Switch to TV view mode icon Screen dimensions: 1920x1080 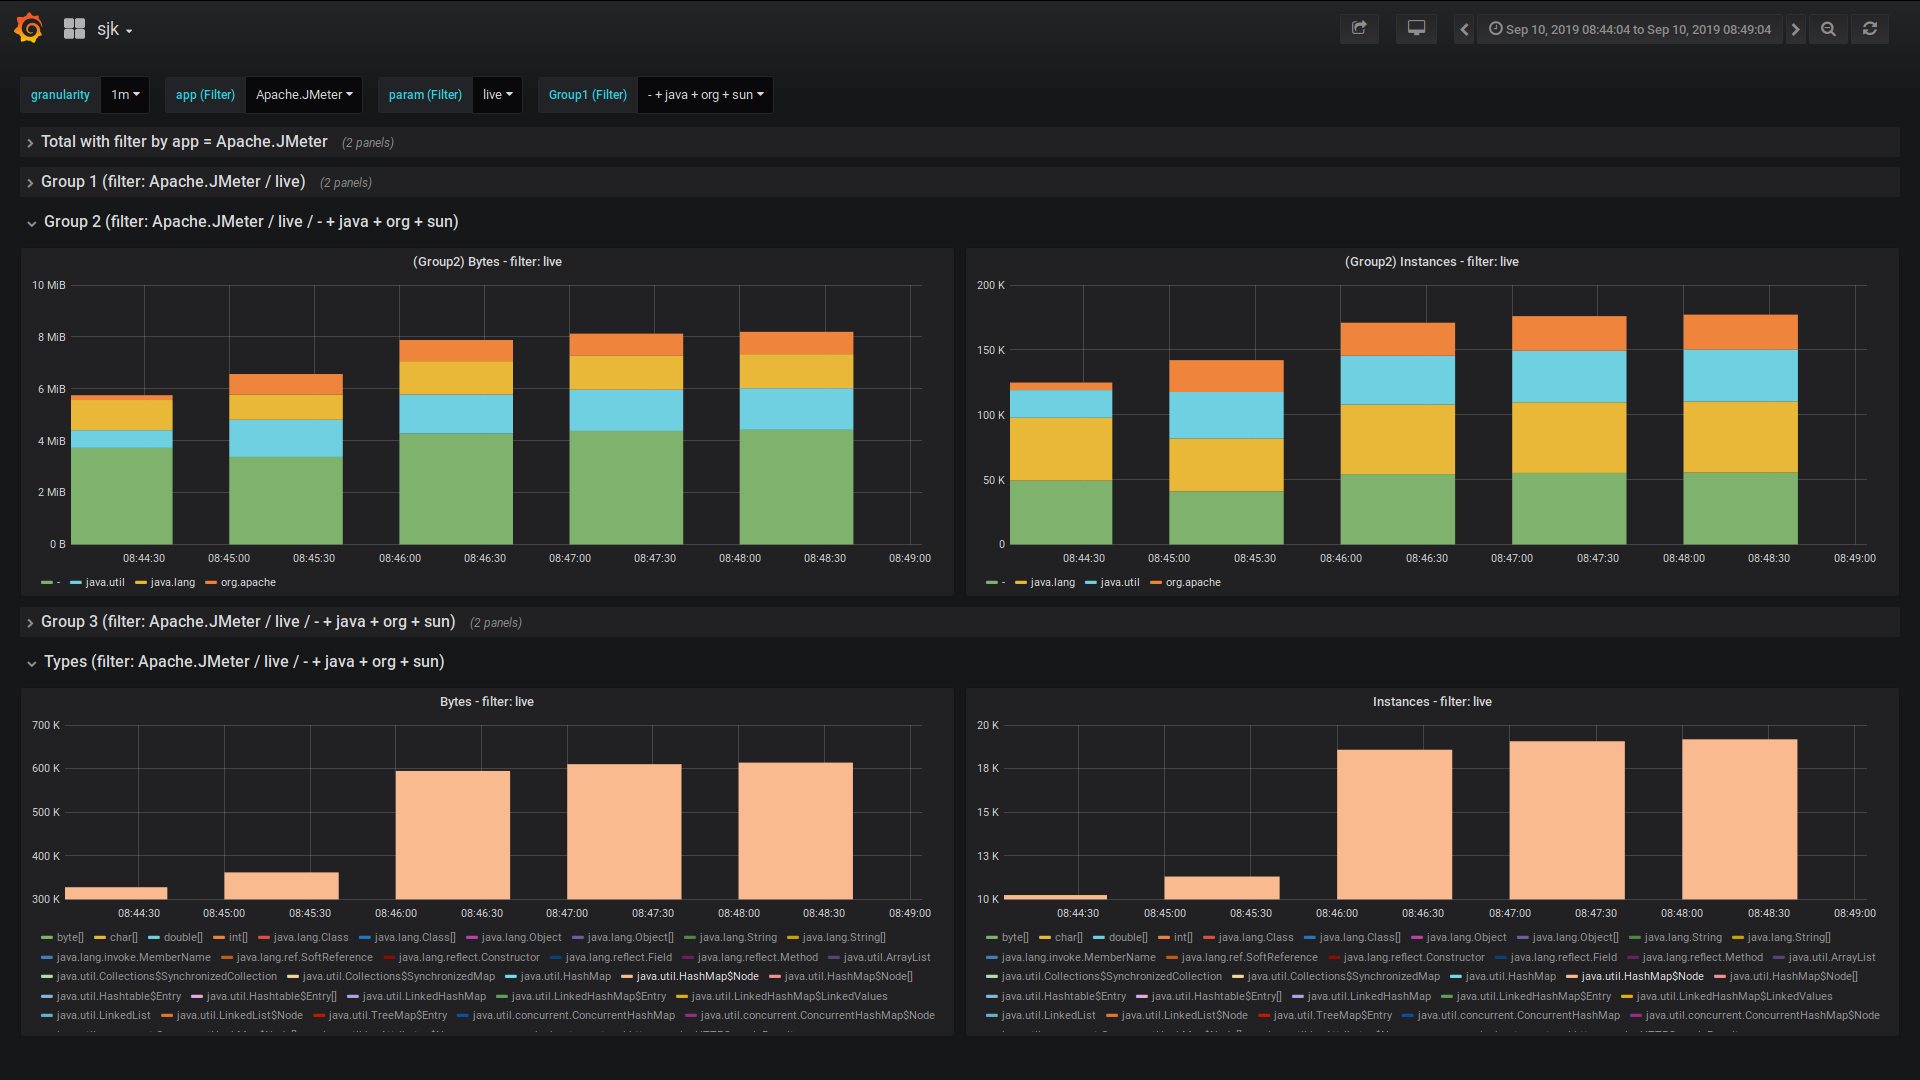click(x=1416, y=29)
